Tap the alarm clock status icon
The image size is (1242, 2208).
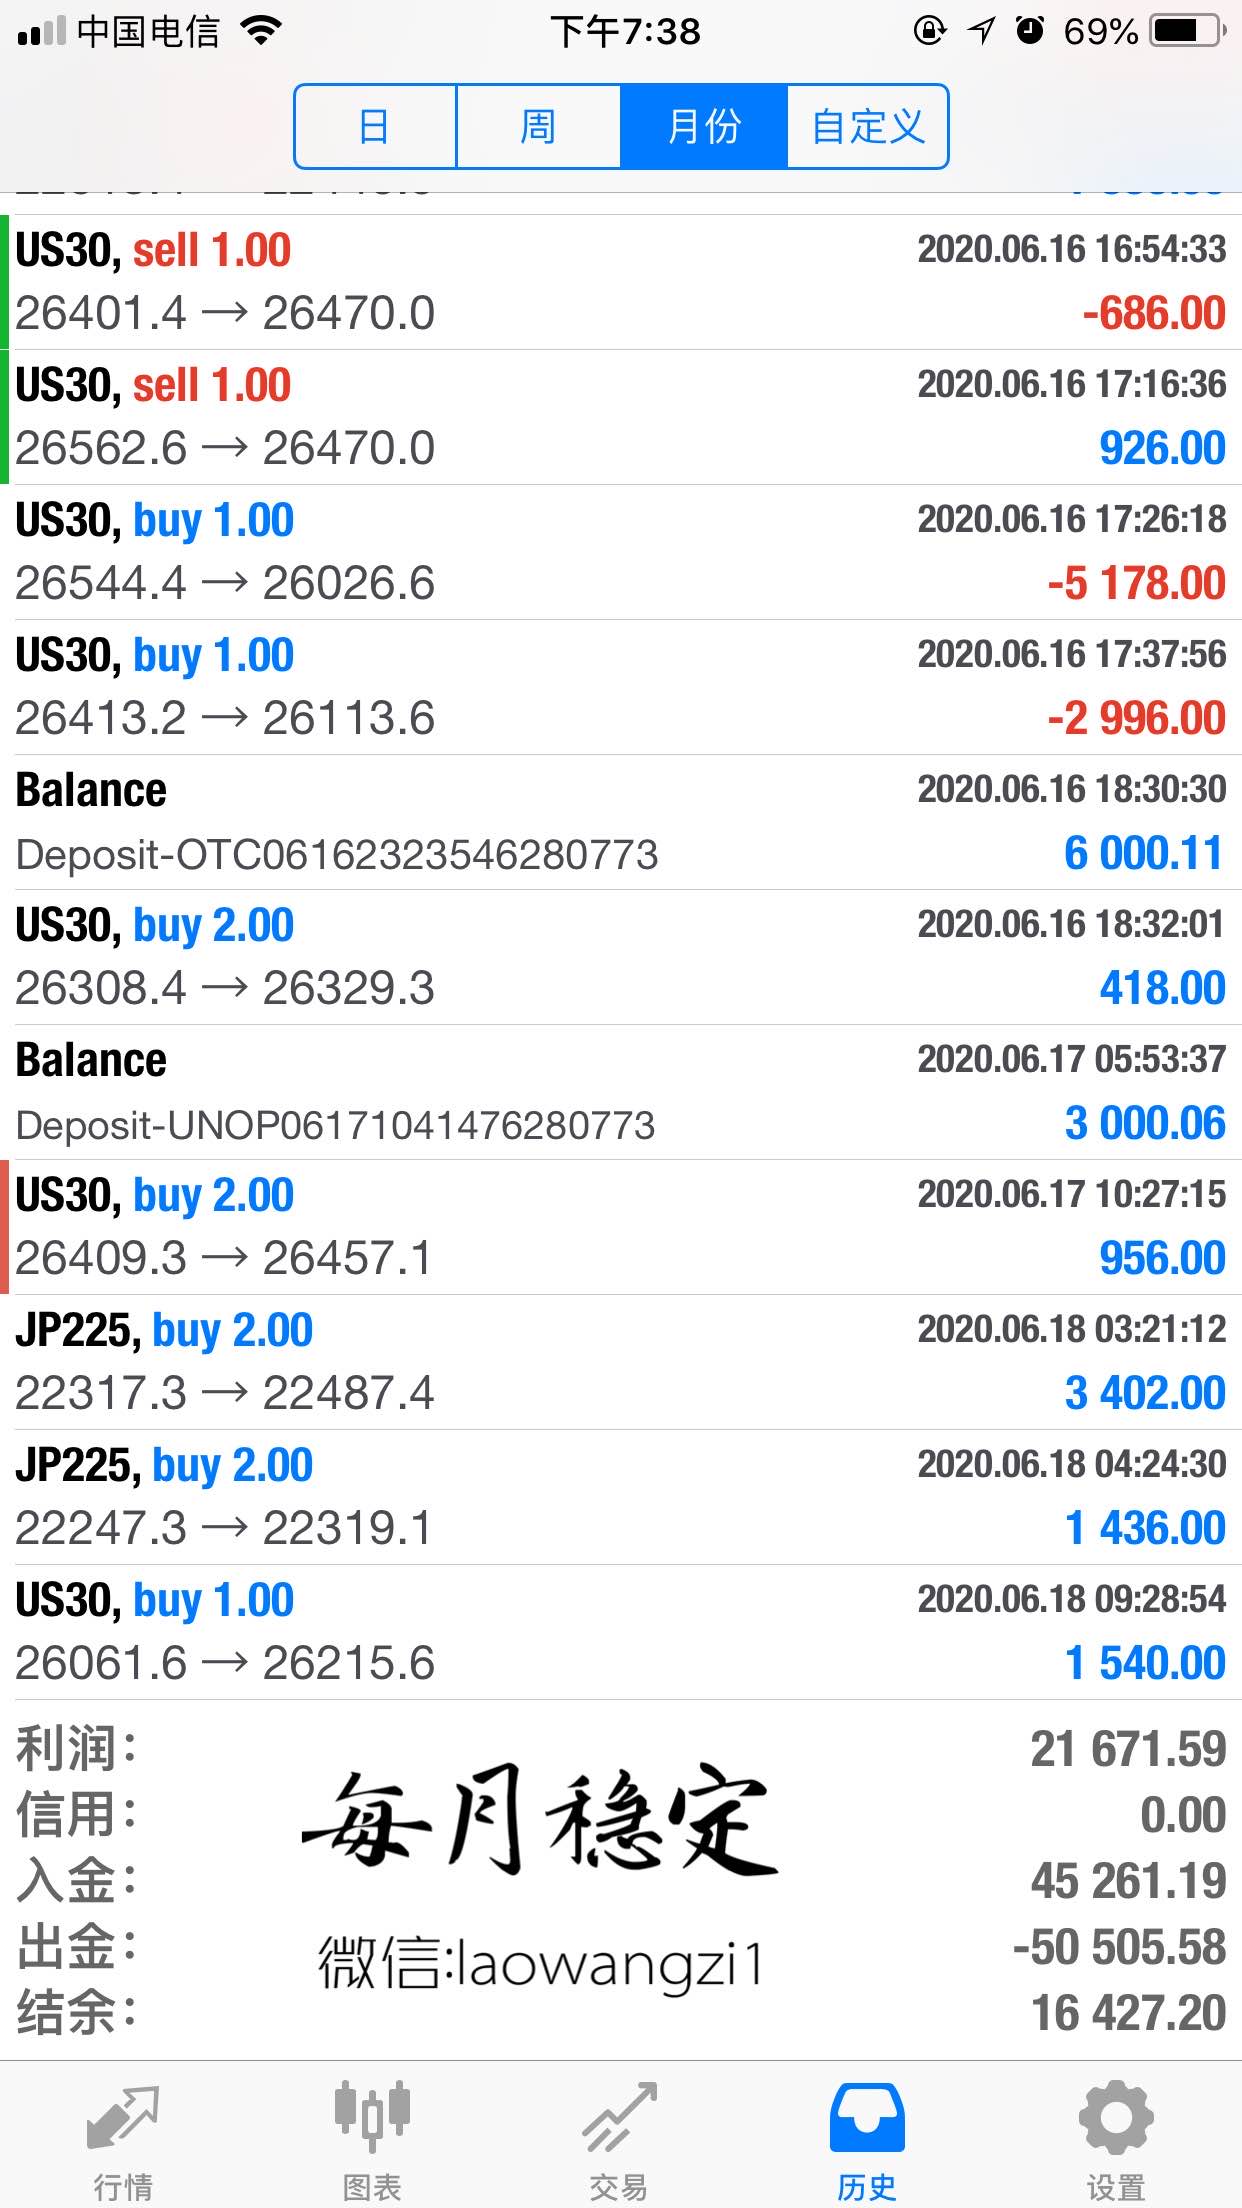click(1029, 32)
